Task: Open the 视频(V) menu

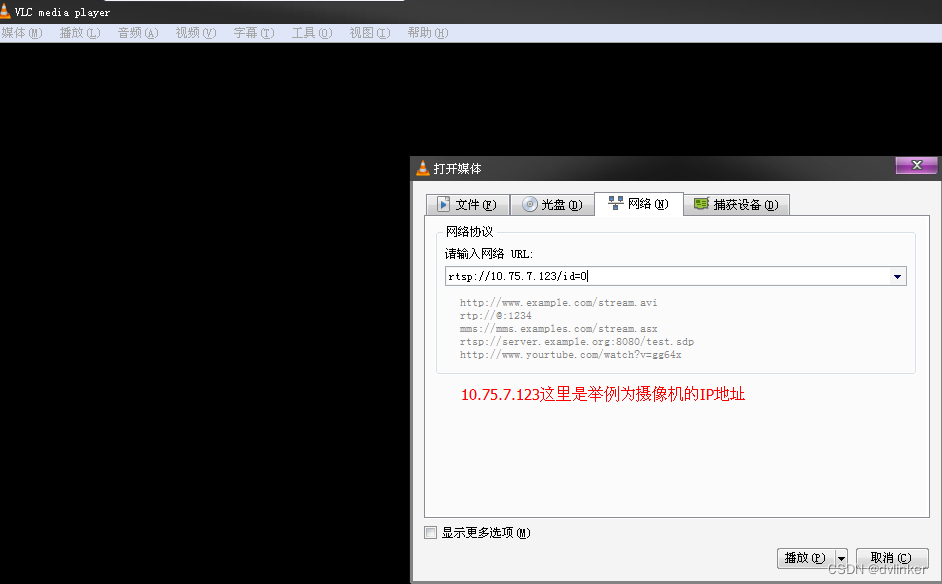Action: click(196, 33)
